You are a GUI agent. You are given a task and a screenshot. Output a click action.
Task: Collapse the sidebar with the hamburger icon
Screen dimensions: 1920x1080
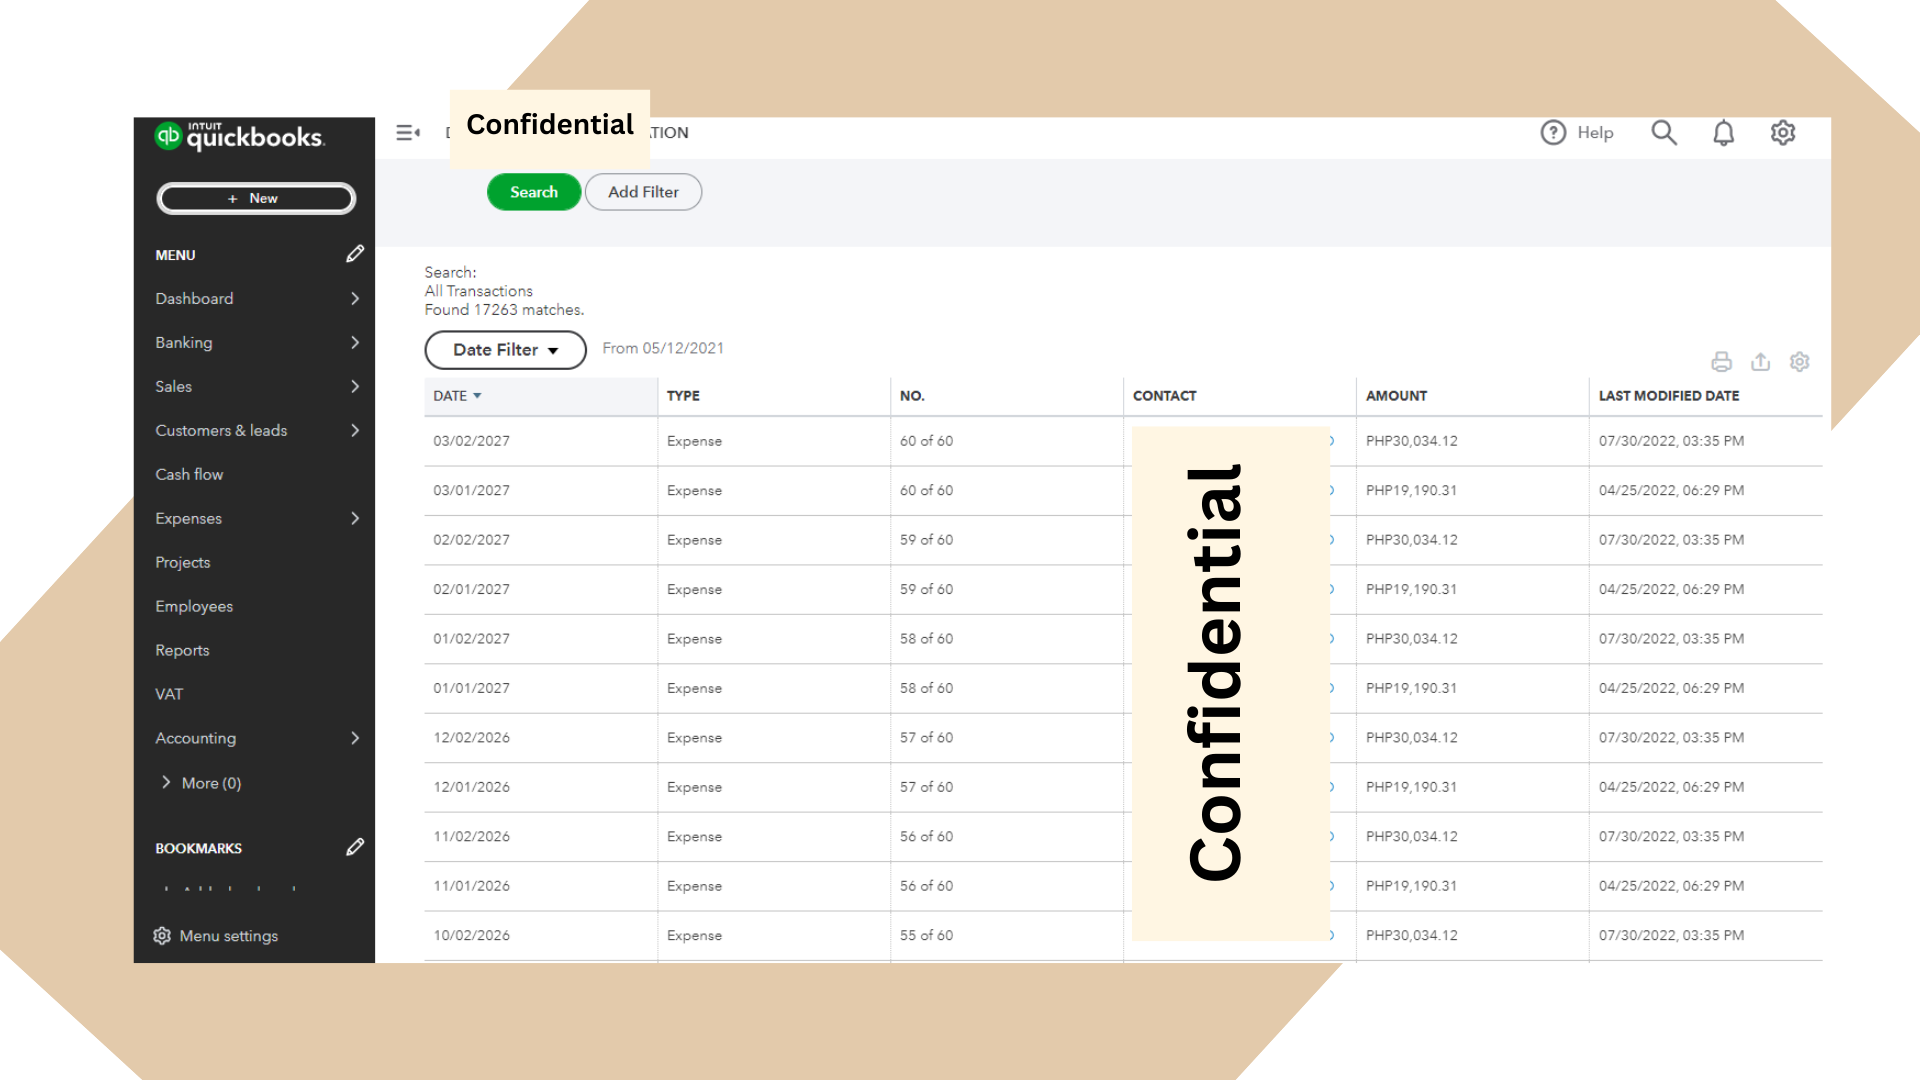tap(407, 133)
